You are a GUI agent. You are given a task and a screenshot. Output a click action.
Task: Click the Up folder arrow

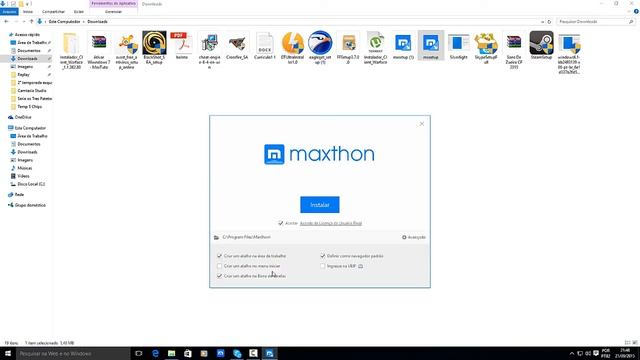pyautogui.click(x=31, y=22)
